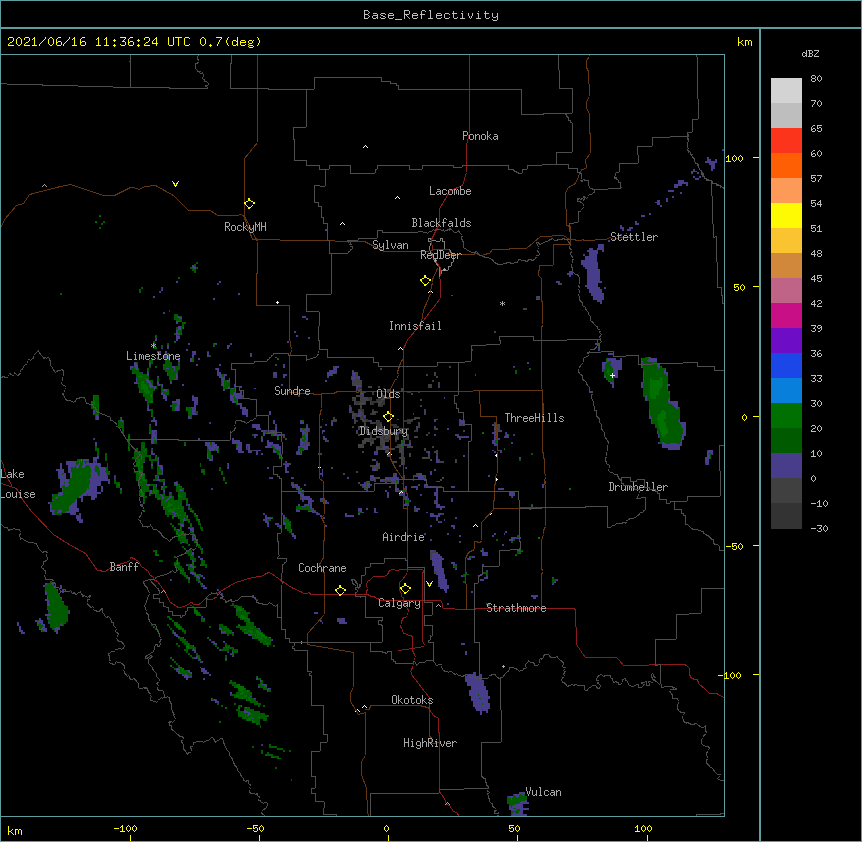Click the Lacombe city label
Image resolution: width=862 pixels, height=842 pixels.
tap(450, 191)
